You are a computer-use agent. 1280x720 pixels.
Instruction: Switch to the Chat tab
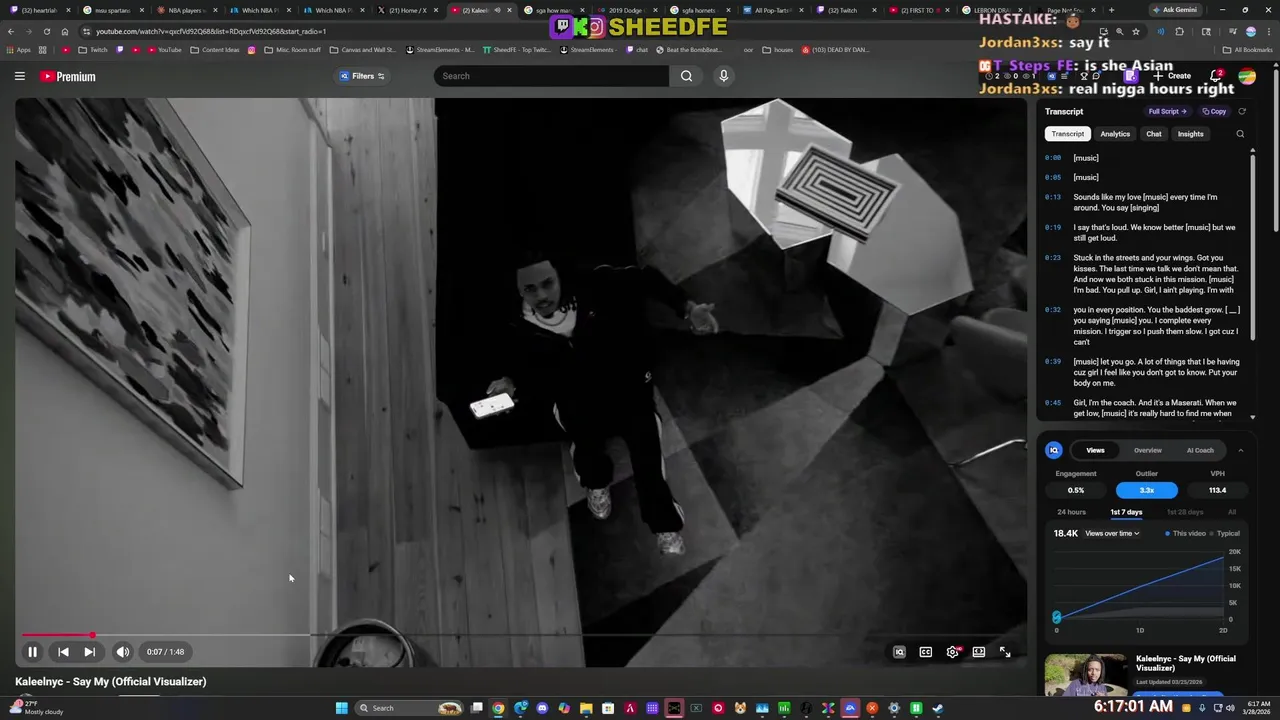(1154, 134)
